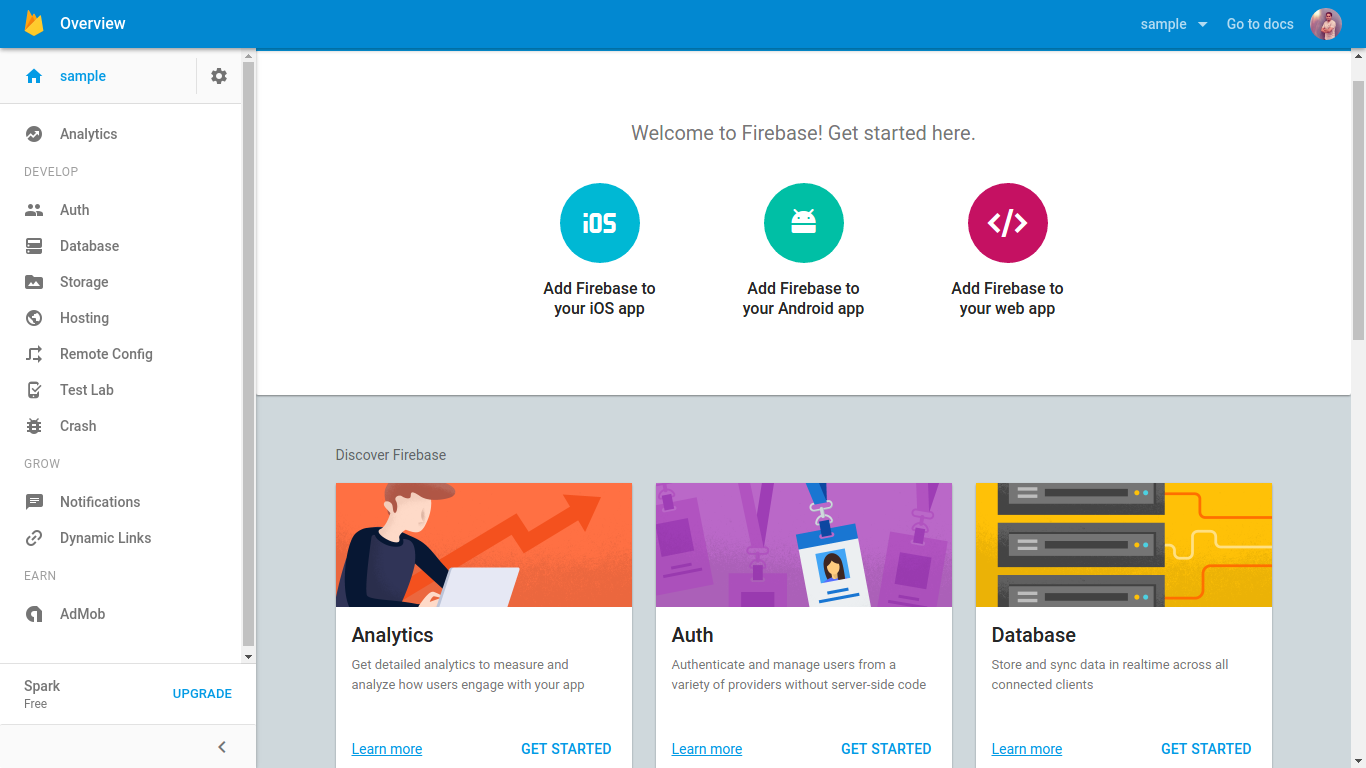The image size is (1366, 768).
Task: Open the Storage section label
Action: coord(84,282)
